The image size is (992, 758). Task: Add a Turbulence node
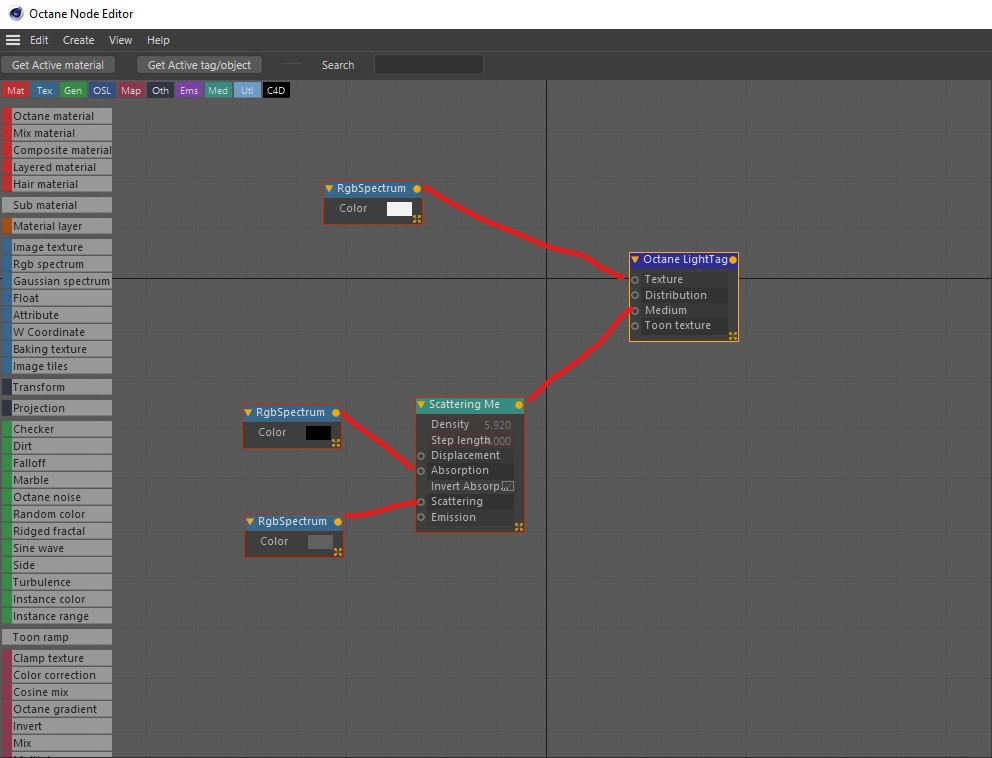click(57, 581)
